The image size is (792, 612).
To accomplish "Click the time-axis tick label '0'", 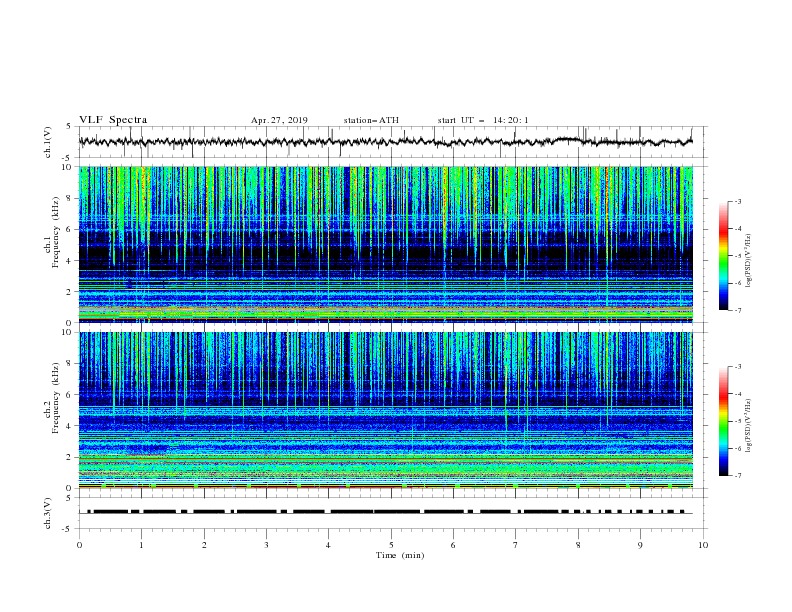I will (x=79, y=545).
